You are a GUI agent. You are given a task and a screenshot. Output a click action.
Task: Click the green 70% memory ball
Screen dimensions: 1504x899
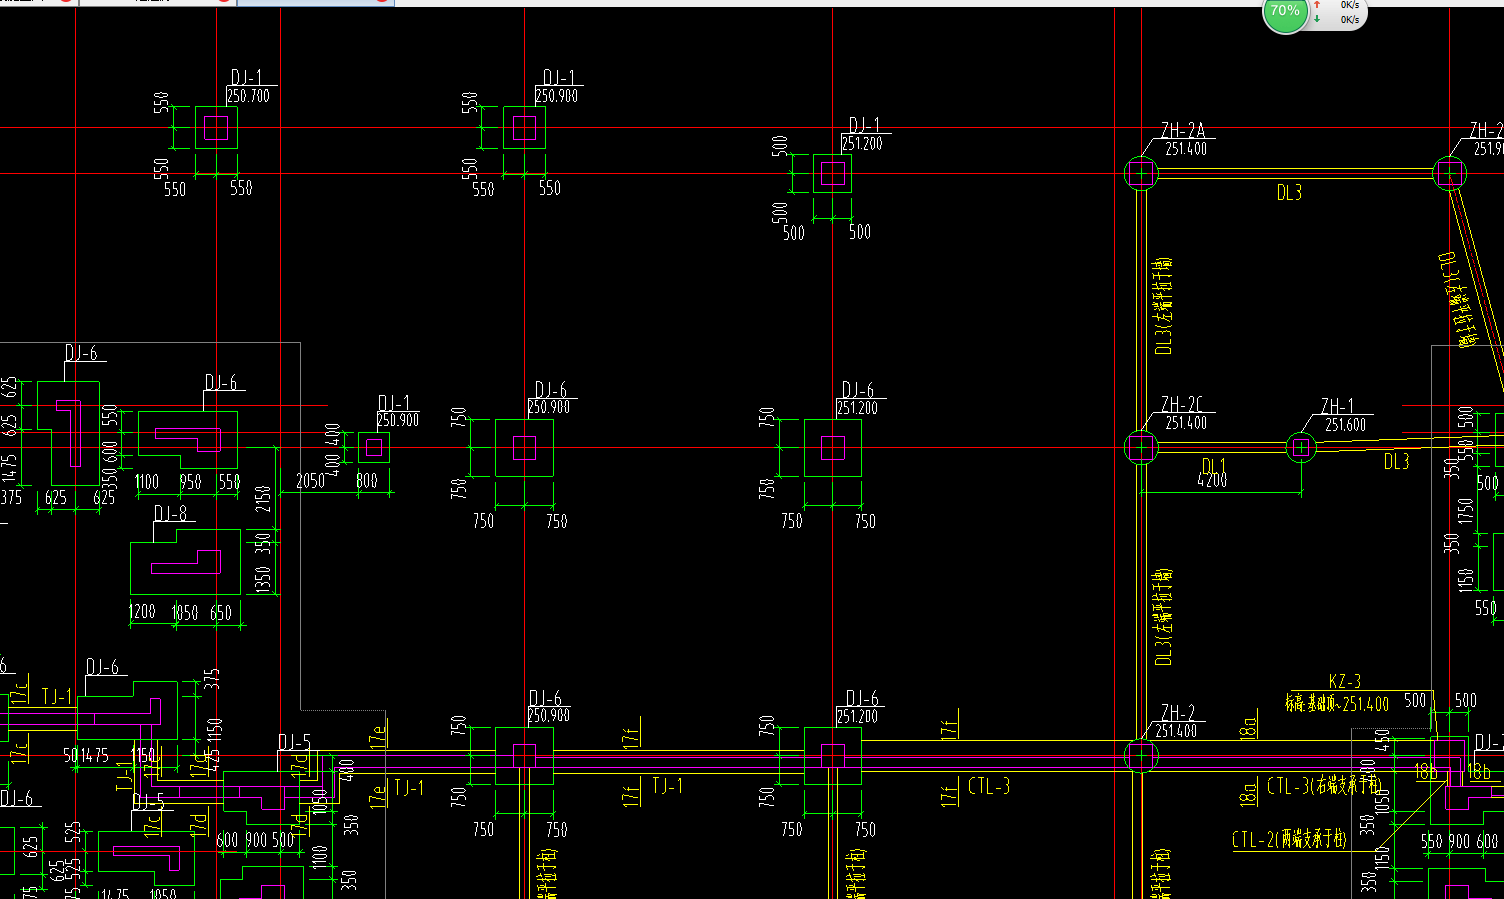[1285, 12]
